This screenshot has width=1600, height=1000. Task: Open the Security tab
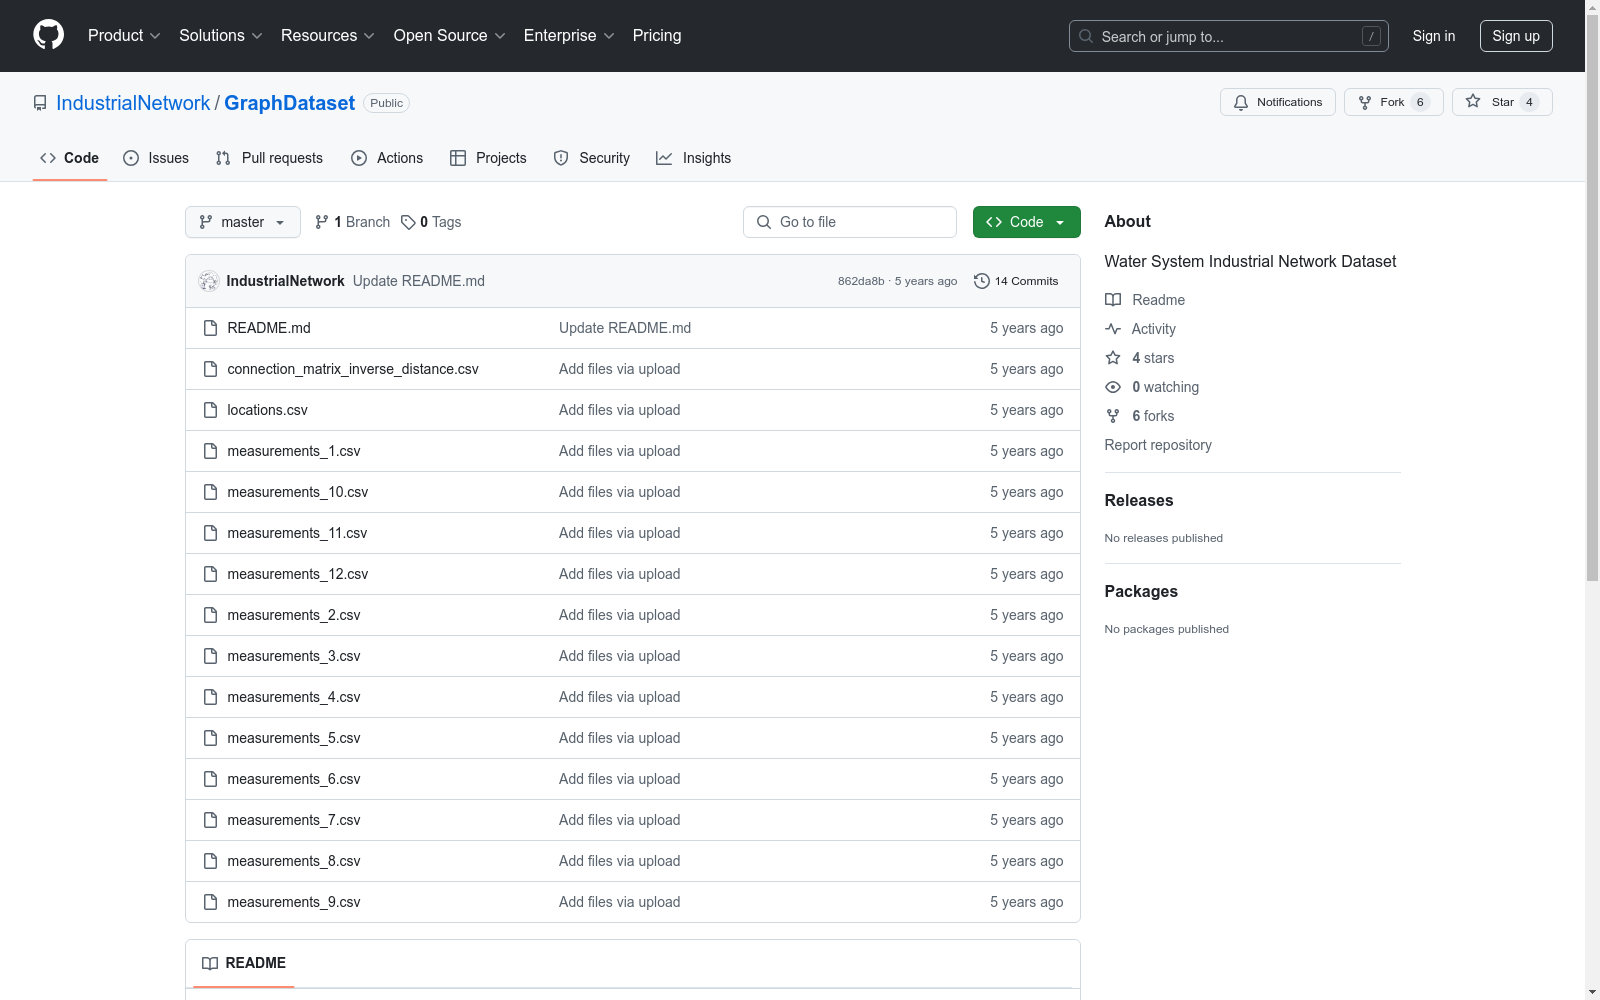pyautogui.click(x=592, y=158)
